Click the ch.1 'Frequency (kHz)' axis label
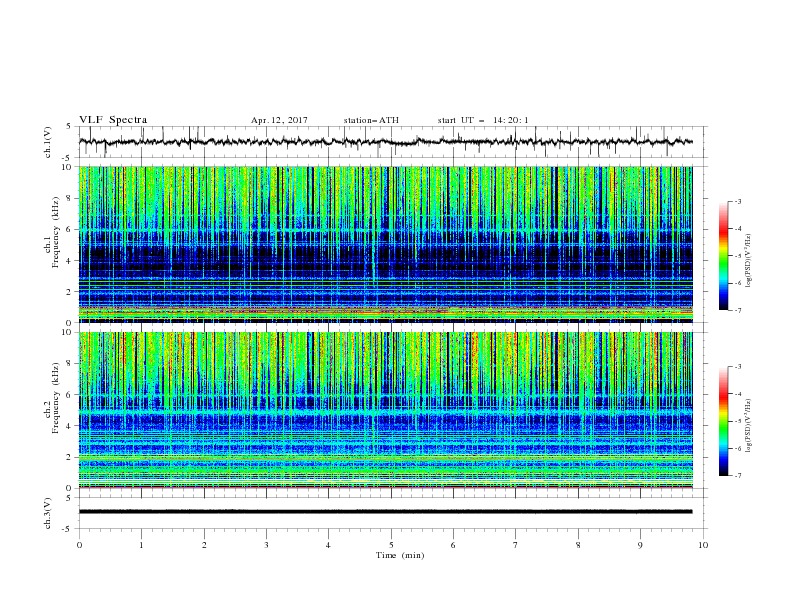The height and width of the screenshot is (612, 792). click(x=55, y=232)
